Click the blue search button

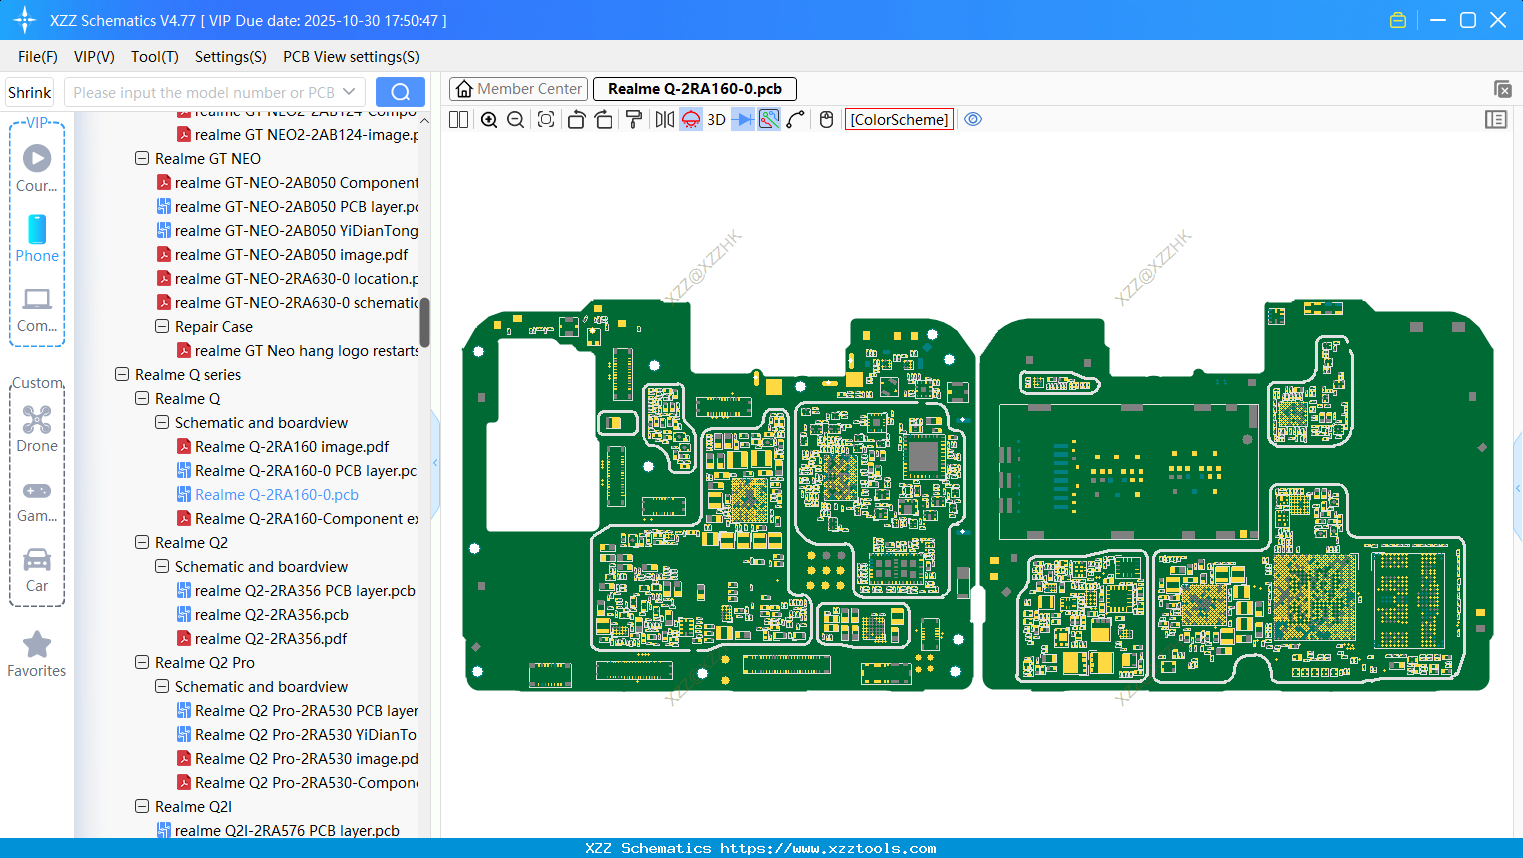click(400, 92)
